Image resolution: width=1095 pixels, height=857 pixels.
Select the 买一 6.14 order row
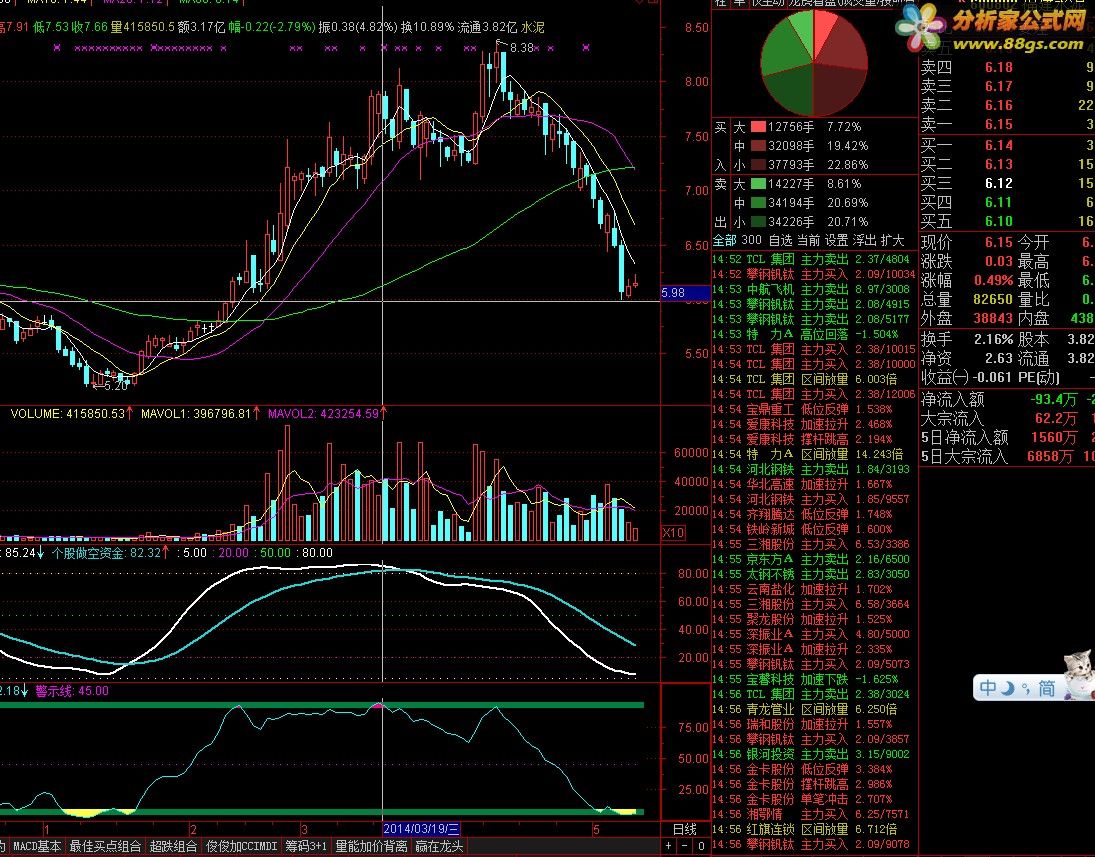click(1007, 145)
